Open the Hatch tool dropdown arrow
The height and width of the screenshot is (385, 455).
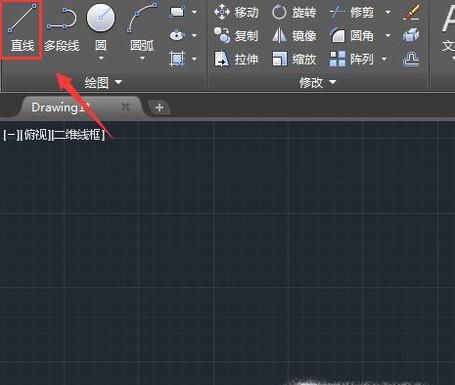point(194,59)
